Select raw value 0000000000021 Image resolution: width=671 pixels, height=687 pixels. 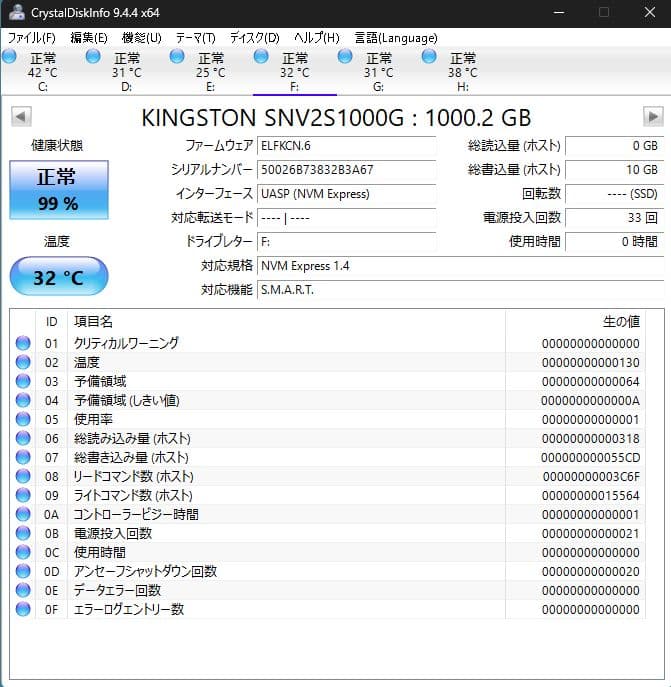pos(590,534)
